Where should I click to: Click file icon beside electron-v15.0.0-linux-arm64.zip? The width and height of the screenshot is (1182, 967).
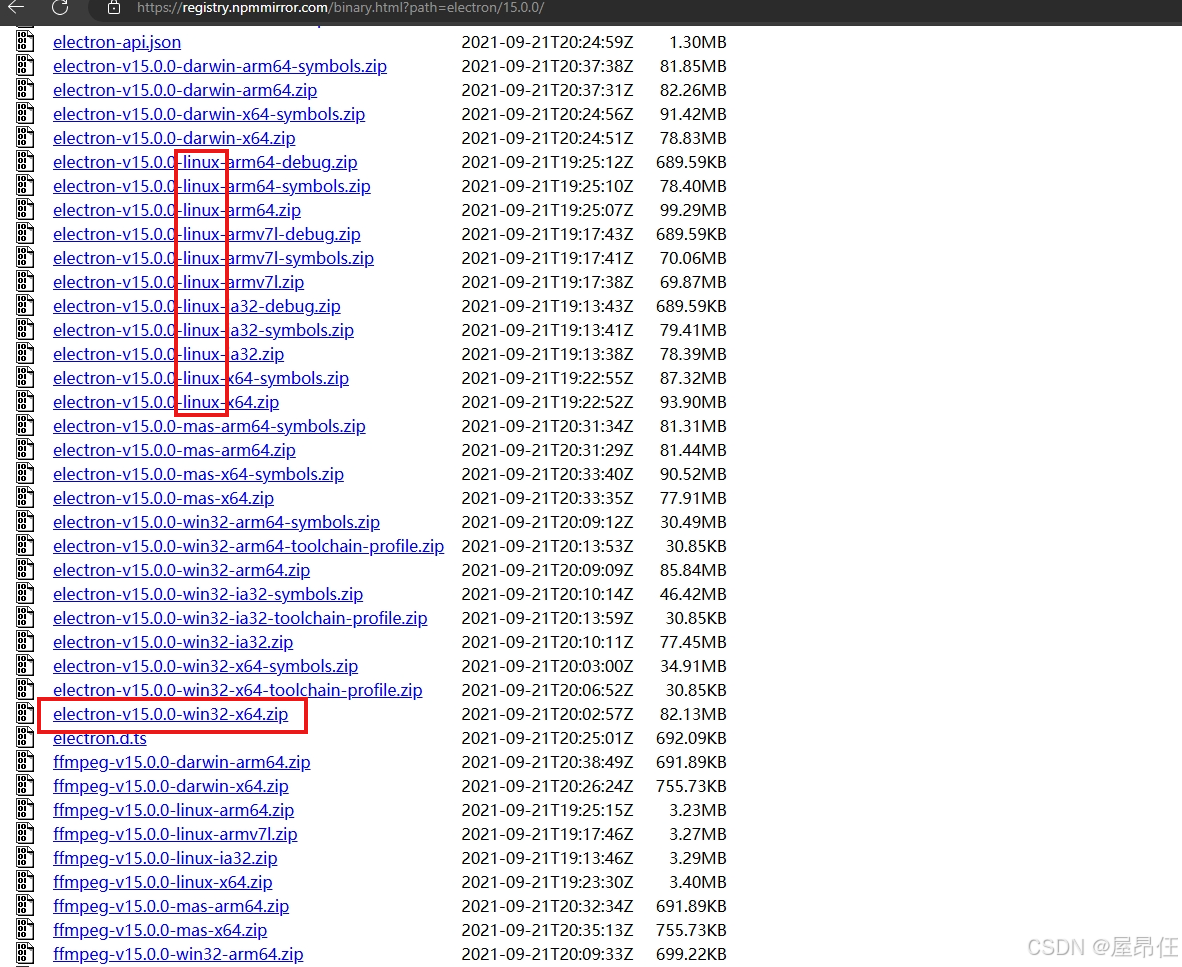(x=25, y=210)
